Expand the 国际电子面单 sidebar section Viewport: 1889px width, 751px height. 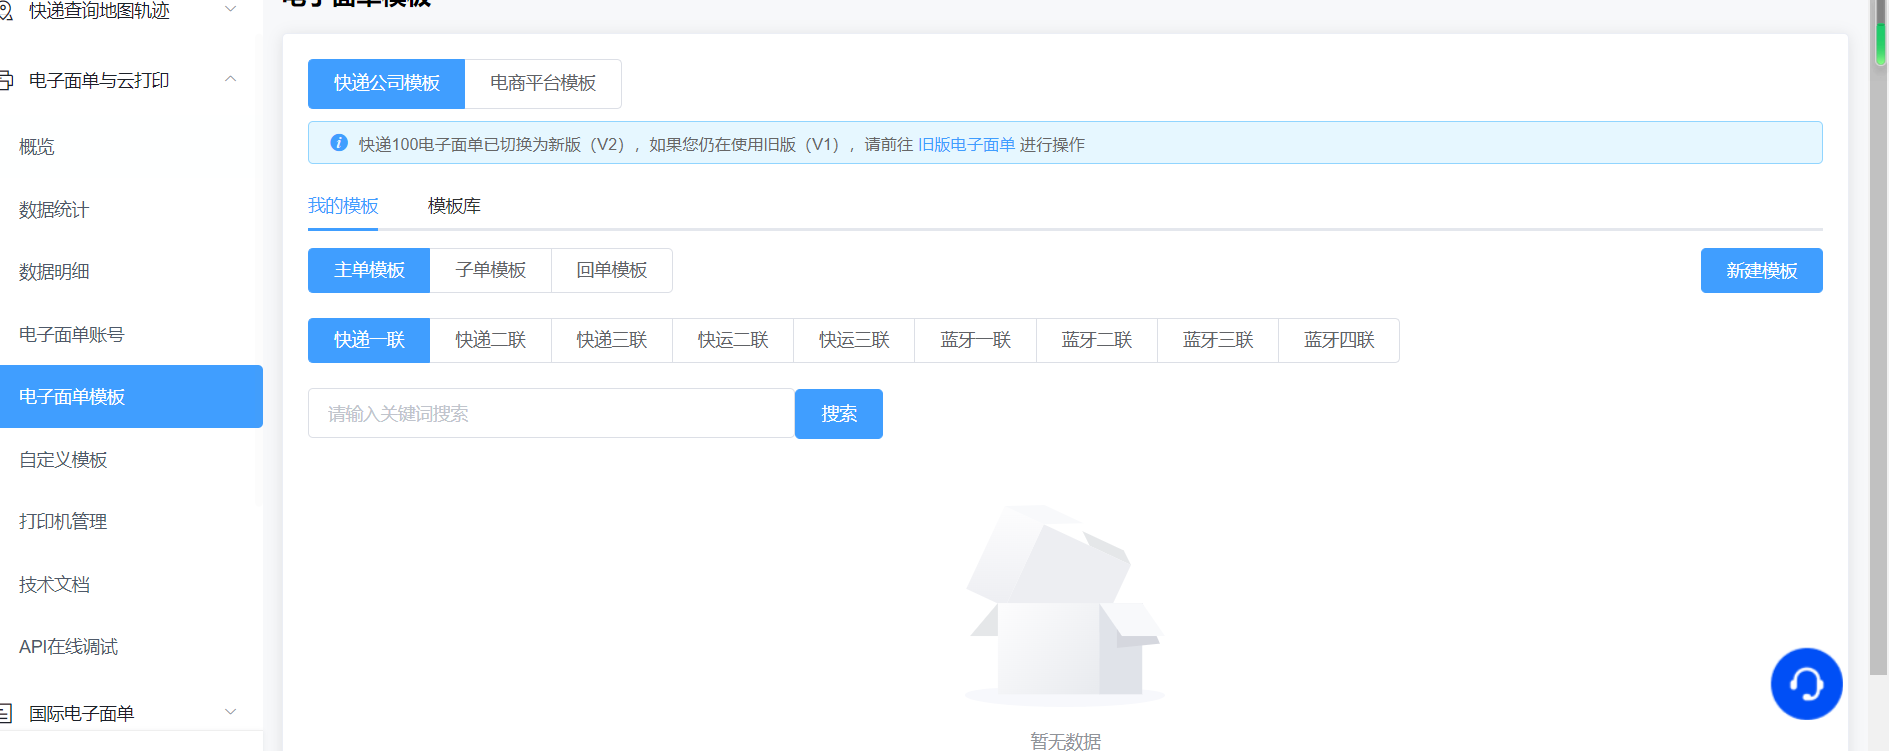tap(231, 712)
